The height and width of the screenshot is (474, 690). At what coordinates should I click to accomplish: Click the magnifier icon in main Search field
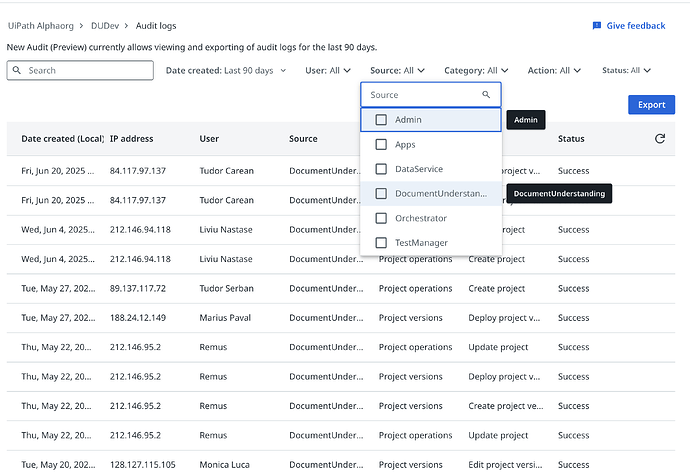[17, 70]
